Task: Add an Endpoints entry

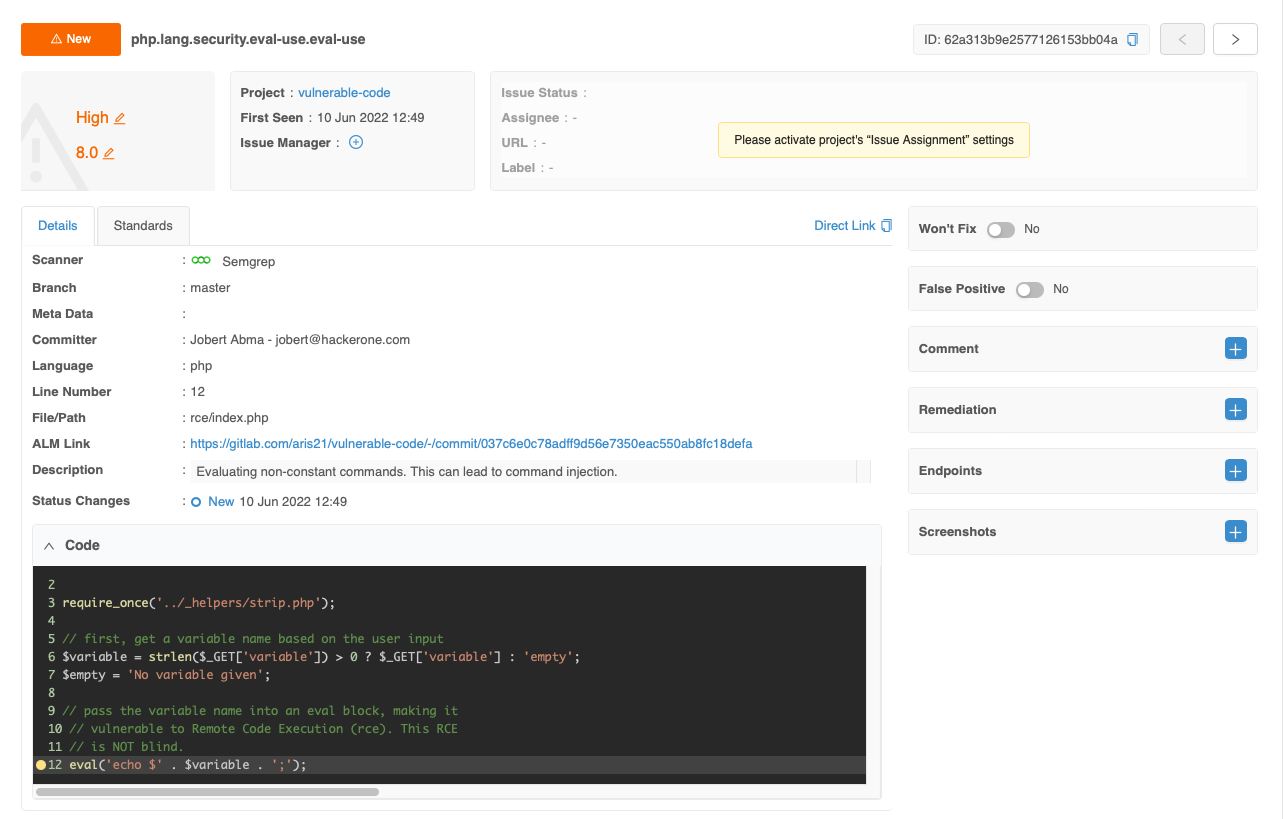Action: (1236, 471)
